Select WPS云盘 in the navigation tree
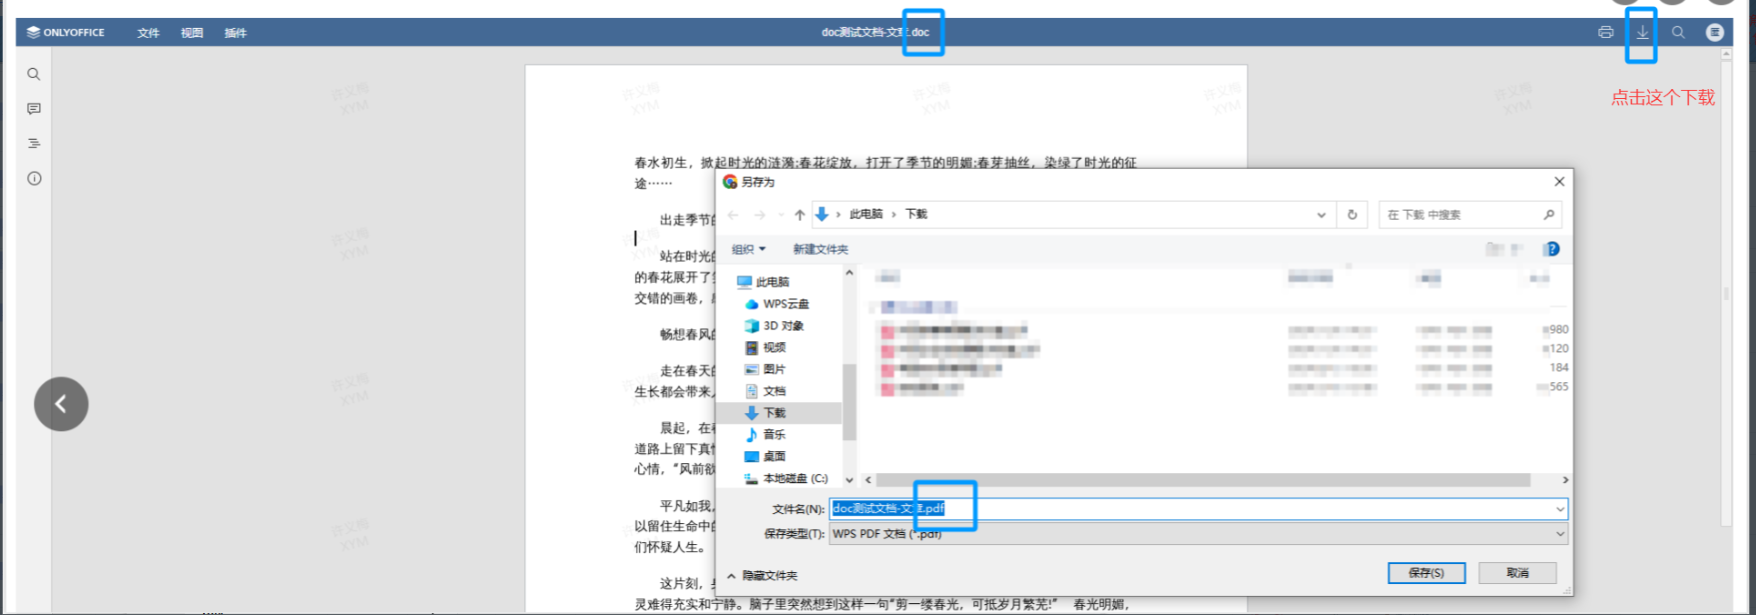This screenshot has height=615, width=1756. point(777,304)
